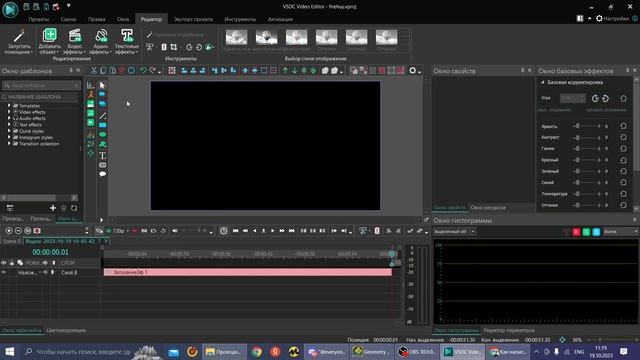Collapse the Базовая корректировка section
This screenshot has width=640, height=360.
(543, 82)
